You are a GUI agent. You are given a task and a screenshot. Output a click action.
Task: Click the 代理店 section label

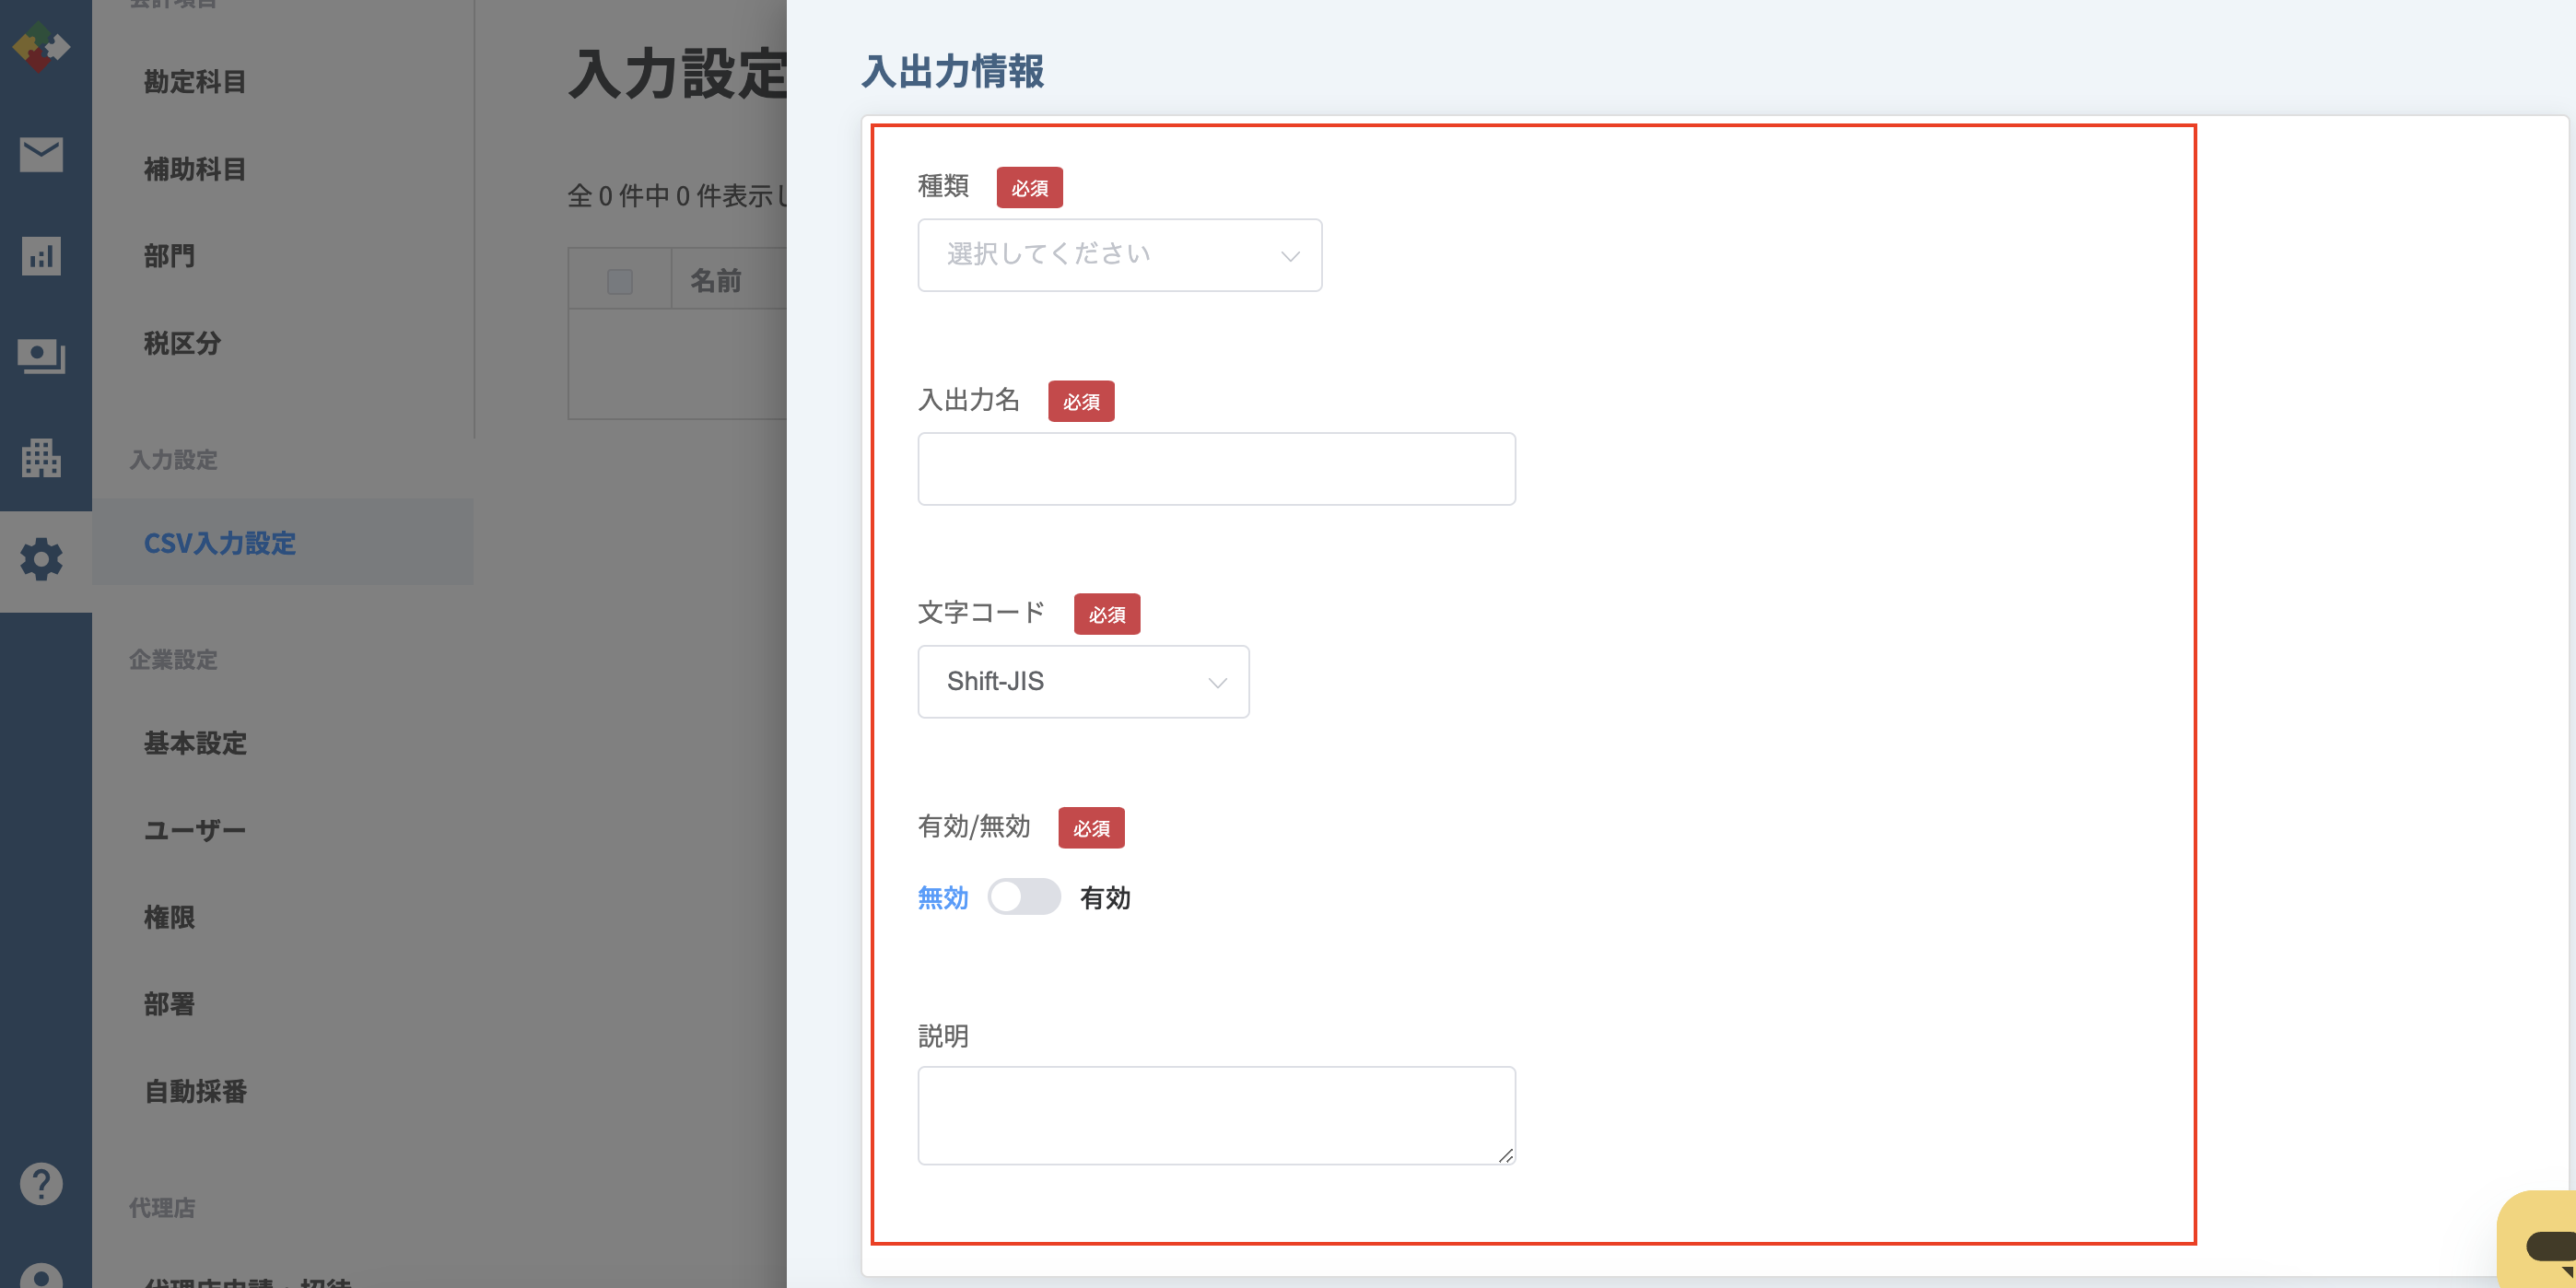coord(162,1208)
